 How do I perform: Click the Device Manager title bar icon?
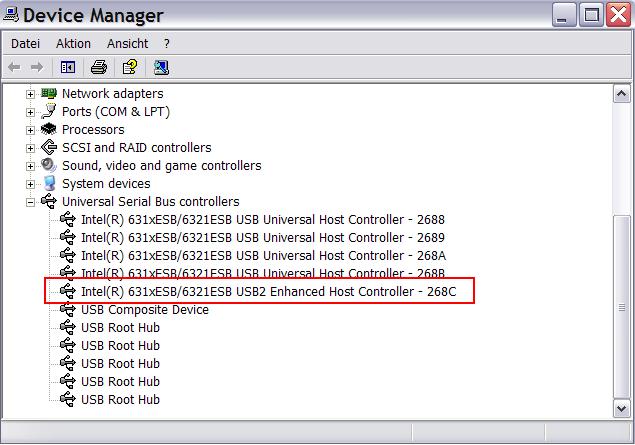[x=11, y=15]
